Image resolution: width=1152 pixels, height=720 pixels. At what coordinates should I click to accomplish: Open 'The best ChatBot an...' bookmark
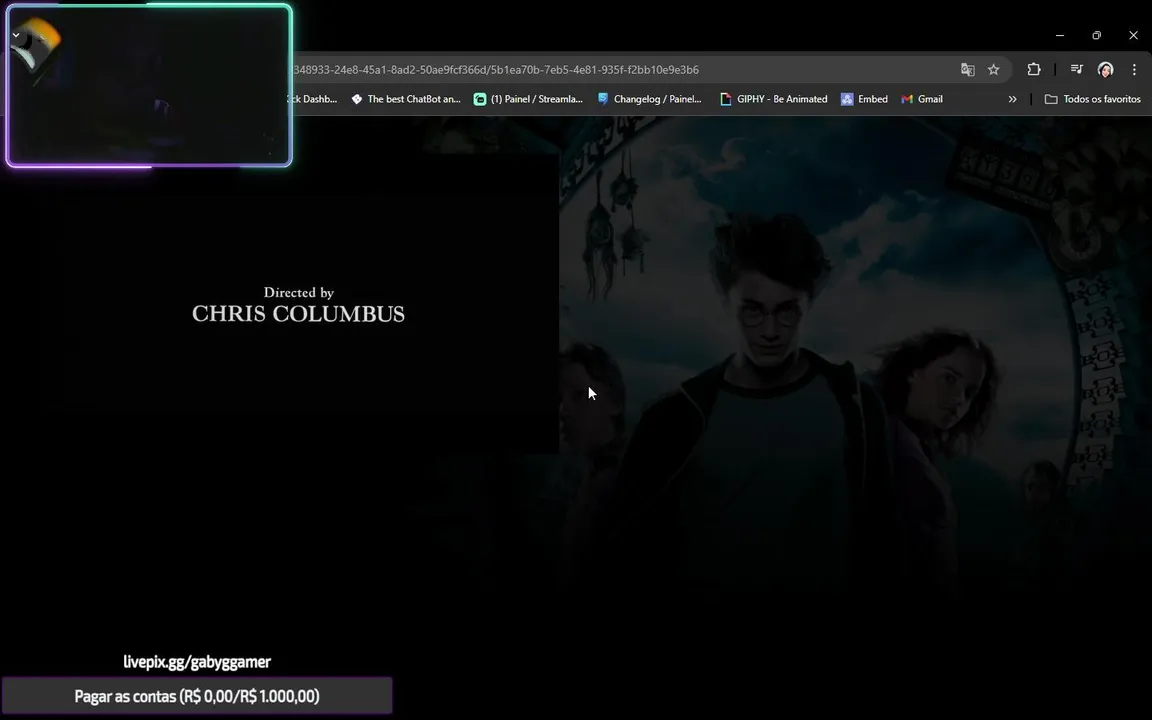click(406, 99)
